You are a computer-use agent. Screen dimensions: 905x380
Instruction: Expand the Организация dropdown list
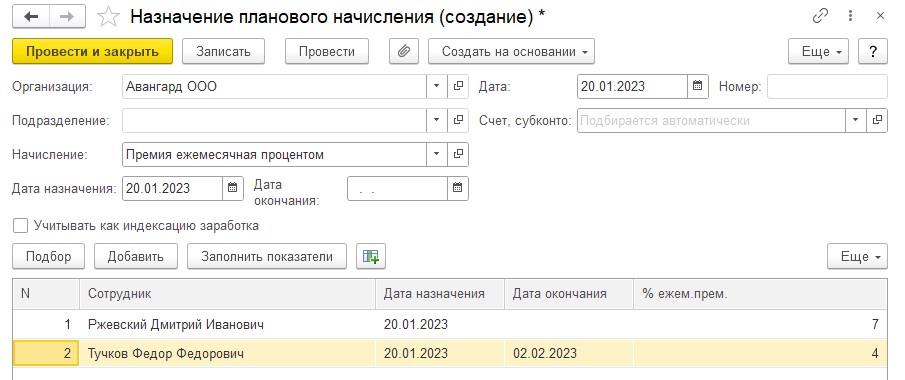point(437,87)
